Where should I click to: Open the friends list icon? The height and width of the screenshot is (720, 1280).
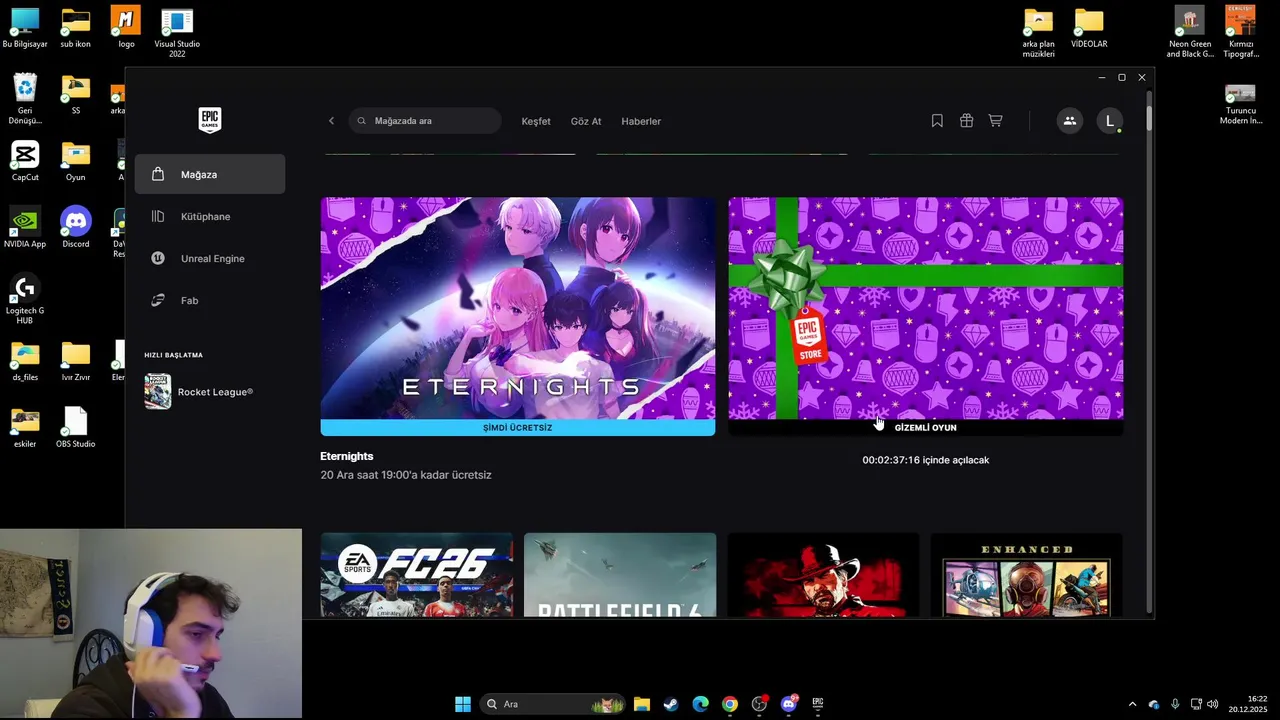(1069, 121)
